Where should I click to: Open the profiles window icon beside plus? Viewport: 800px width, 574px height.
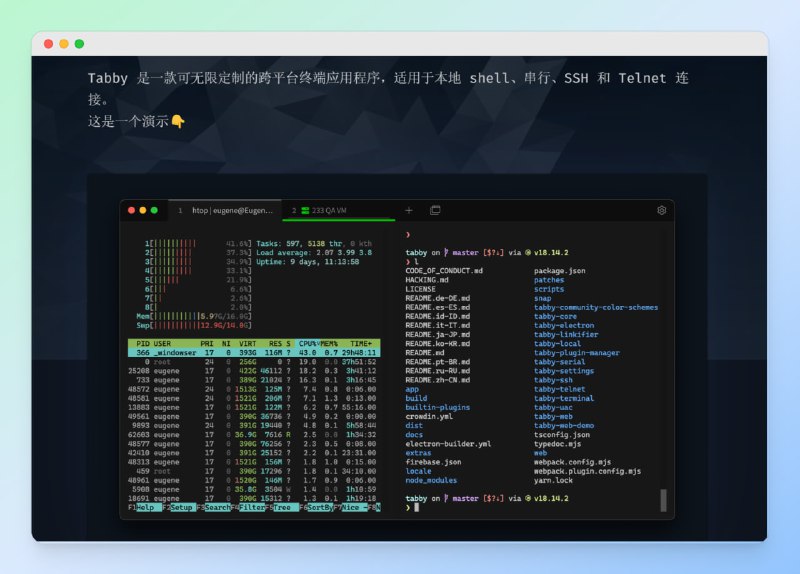[x=435, y=210]
